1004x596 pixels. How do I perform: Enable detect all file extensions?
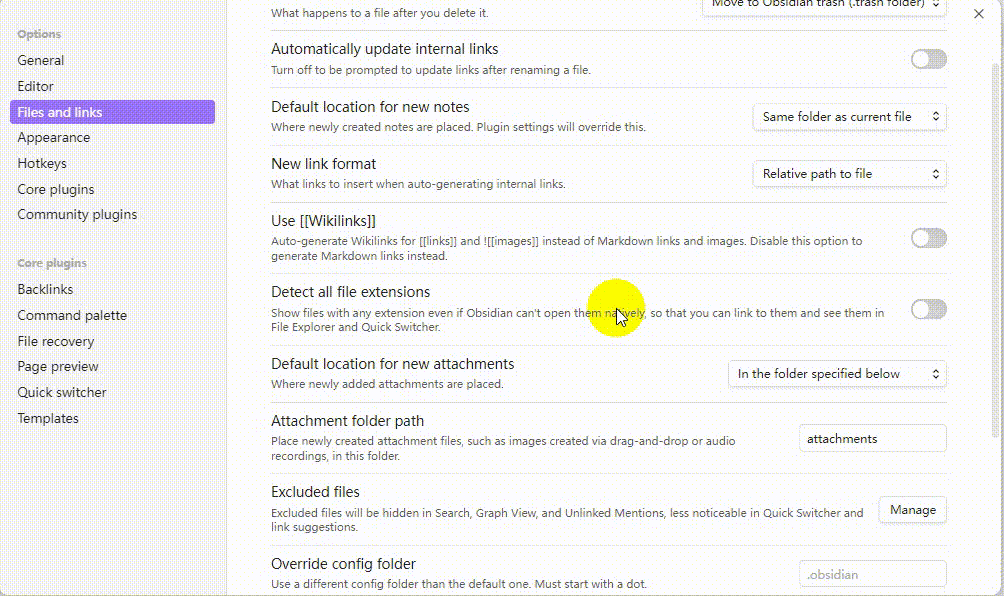click(928, 310)
